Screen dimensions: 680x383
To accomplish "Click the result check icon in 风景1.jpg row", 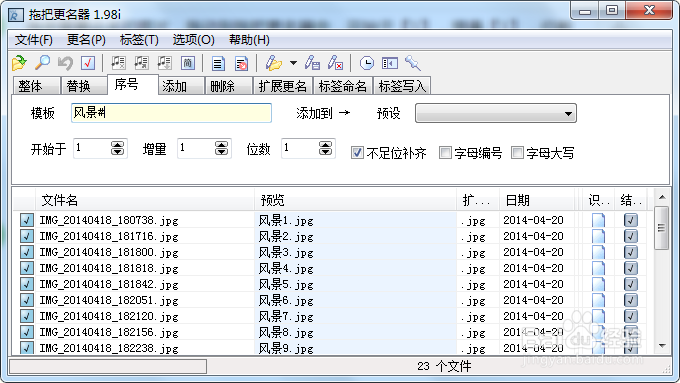I will 631,220.
